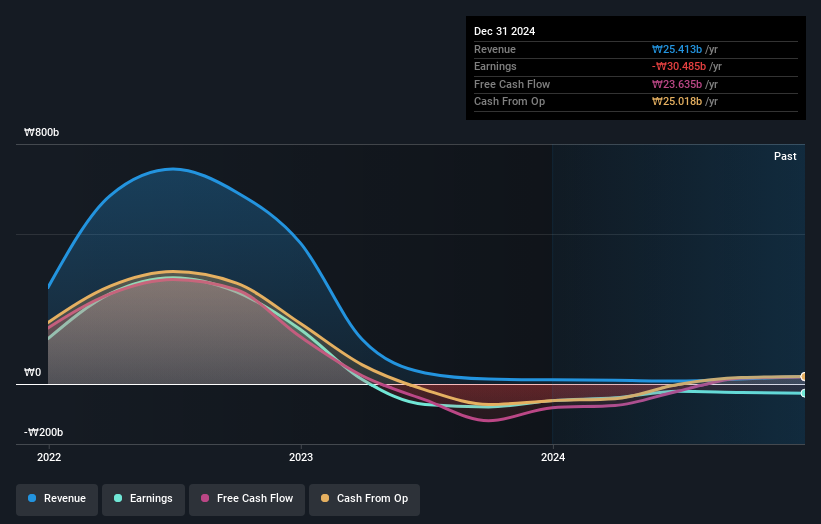Viewport: 821px width, 524px height.
Task: Click the Free Cash Flow label in tooltip
Action: [x=512, y=84]
